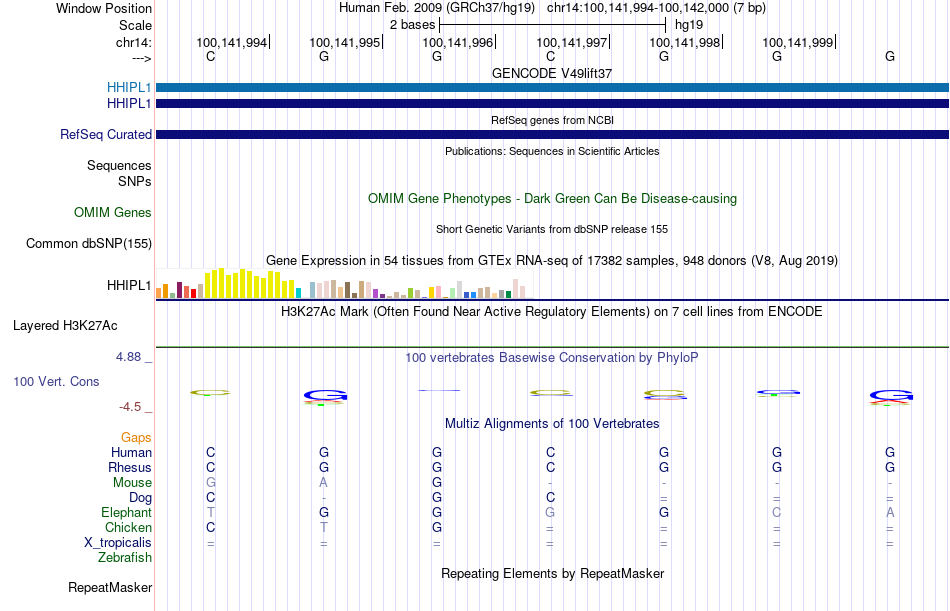The width and height of the screenshot is (950, 611).
Task: Click coordinate label 100,141,994
Action: tap(231, 42)
